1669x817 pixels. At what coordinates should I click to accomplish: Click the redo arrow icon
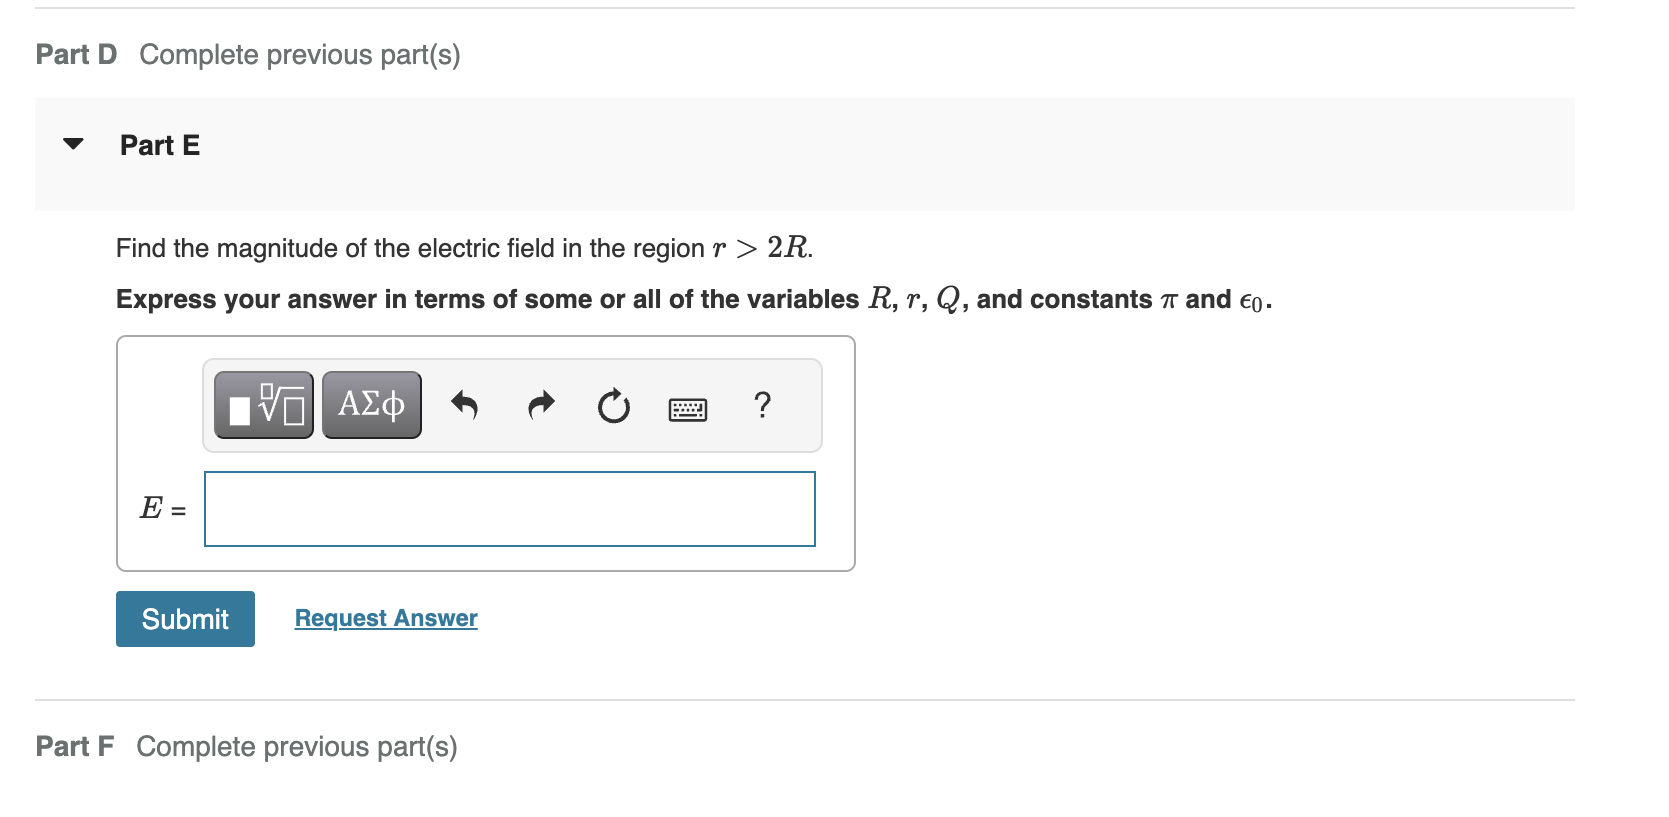point(540,406)
